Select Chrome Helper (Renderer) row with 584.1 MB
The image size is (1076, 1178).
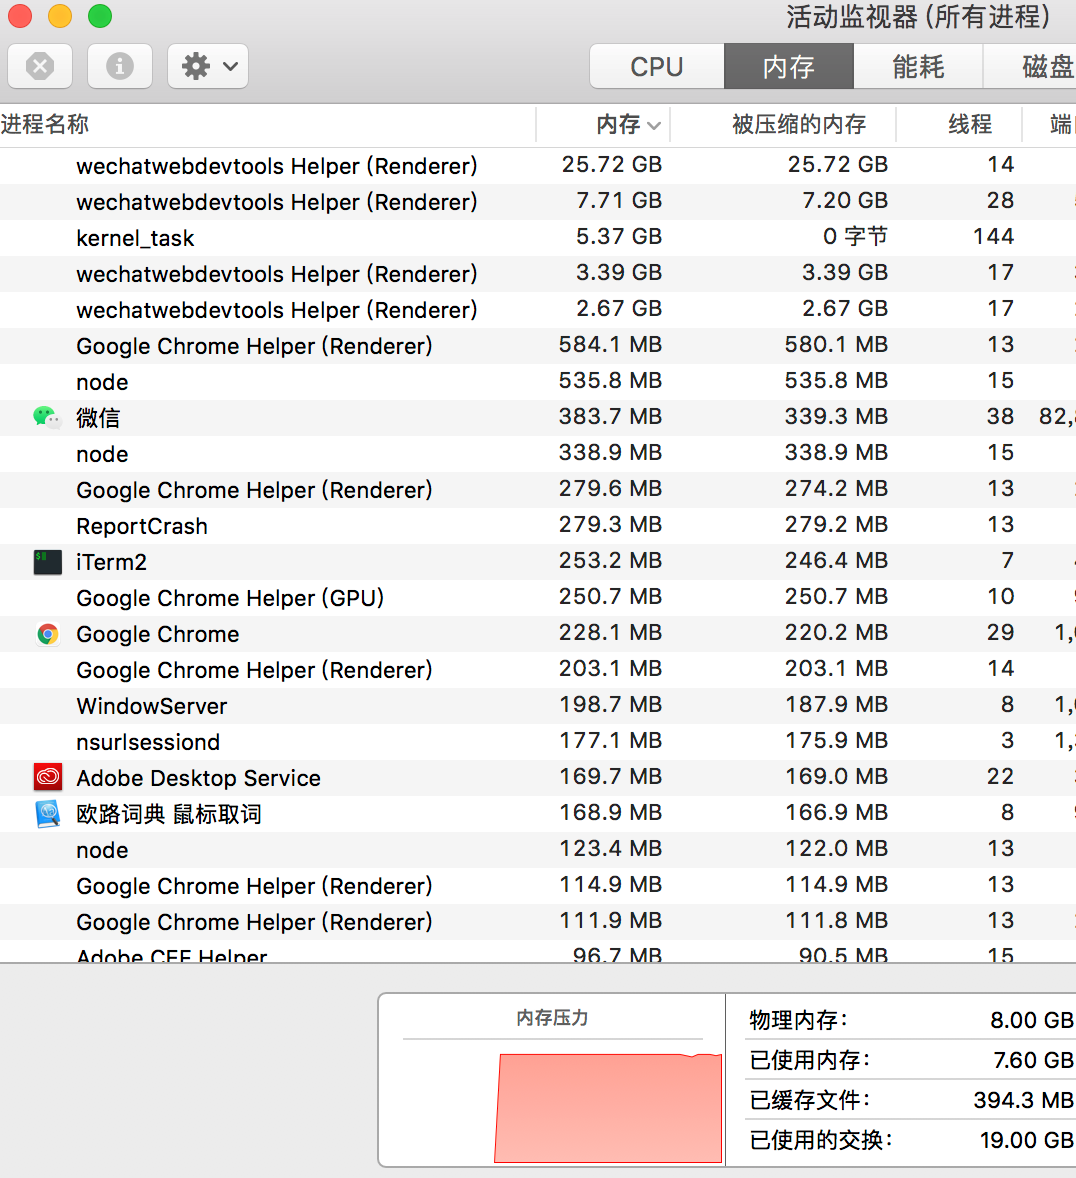click(x=538, y=346)
